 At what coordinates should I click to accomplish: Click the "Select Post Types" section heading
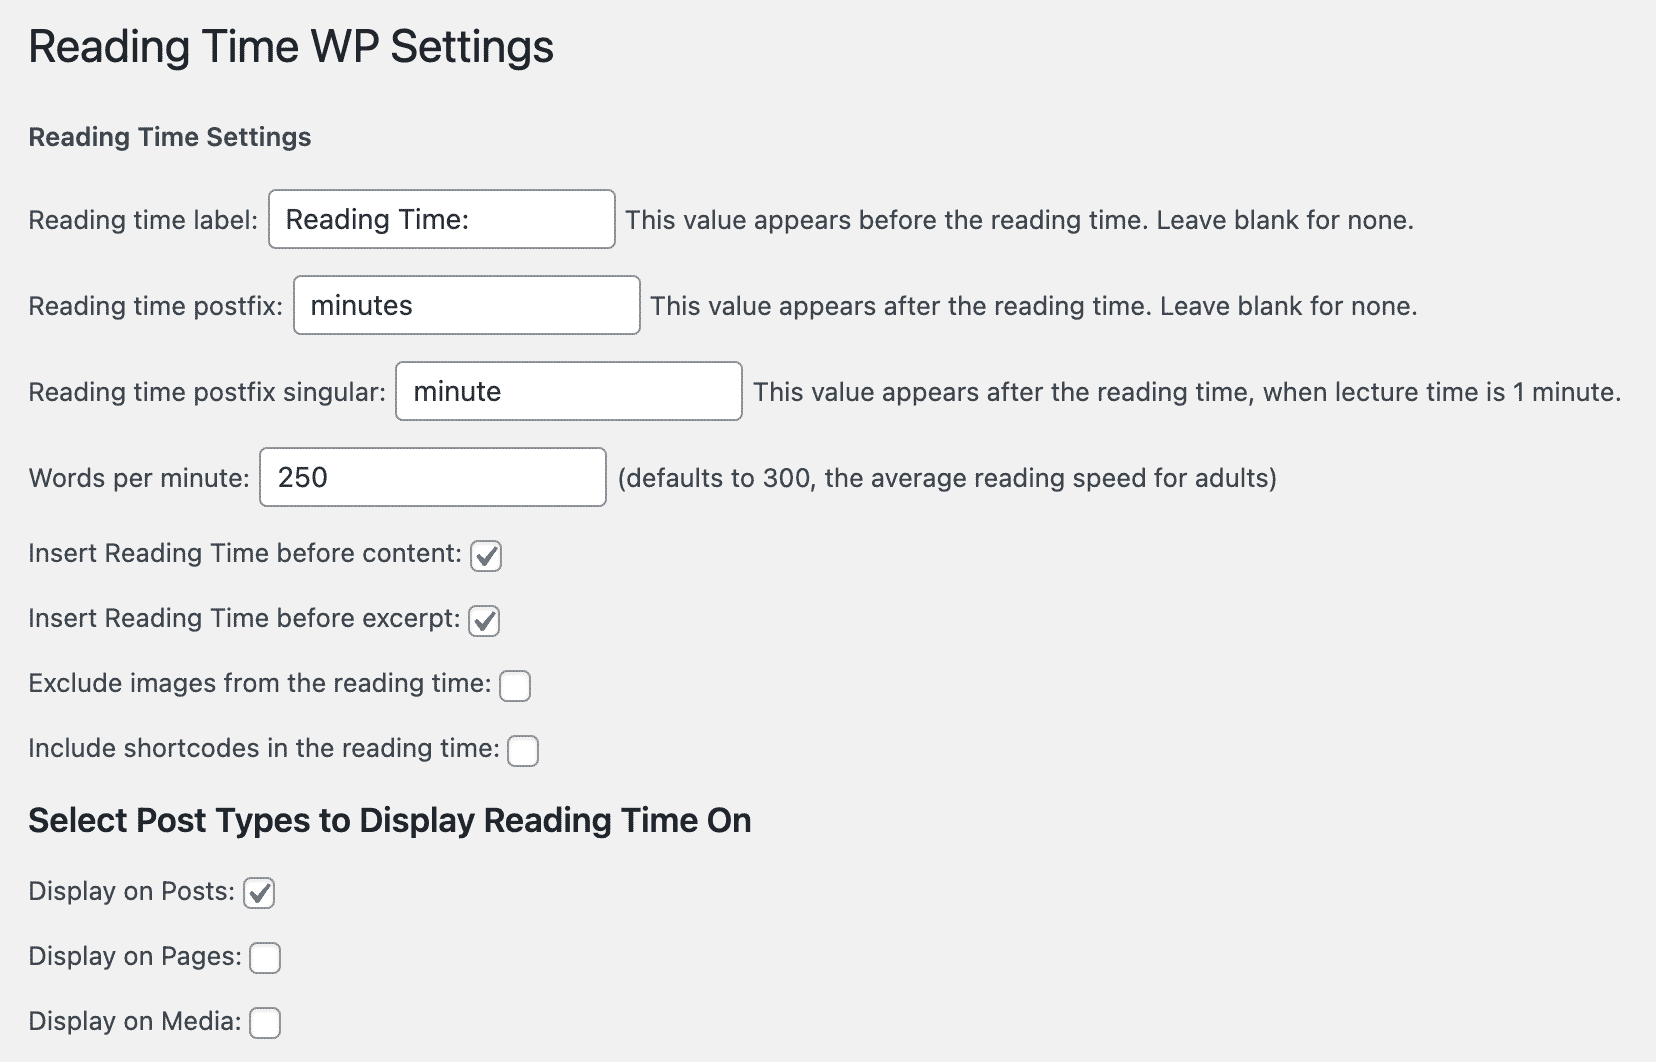point(389,821)
